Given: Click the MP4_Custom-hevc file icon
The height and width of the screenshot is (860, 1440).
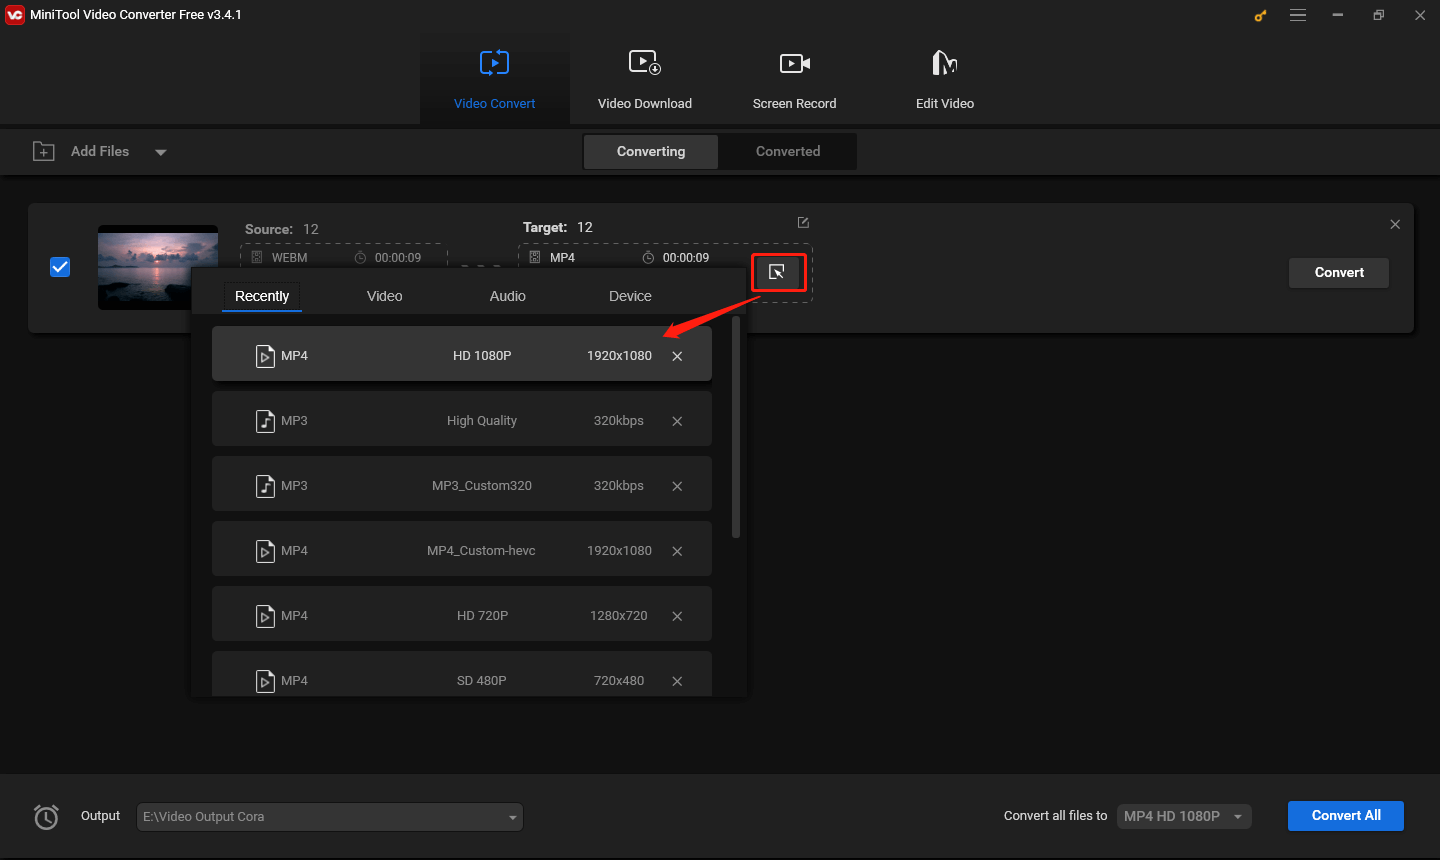Looking at the screenshot, I should click(x=265, y=551).
